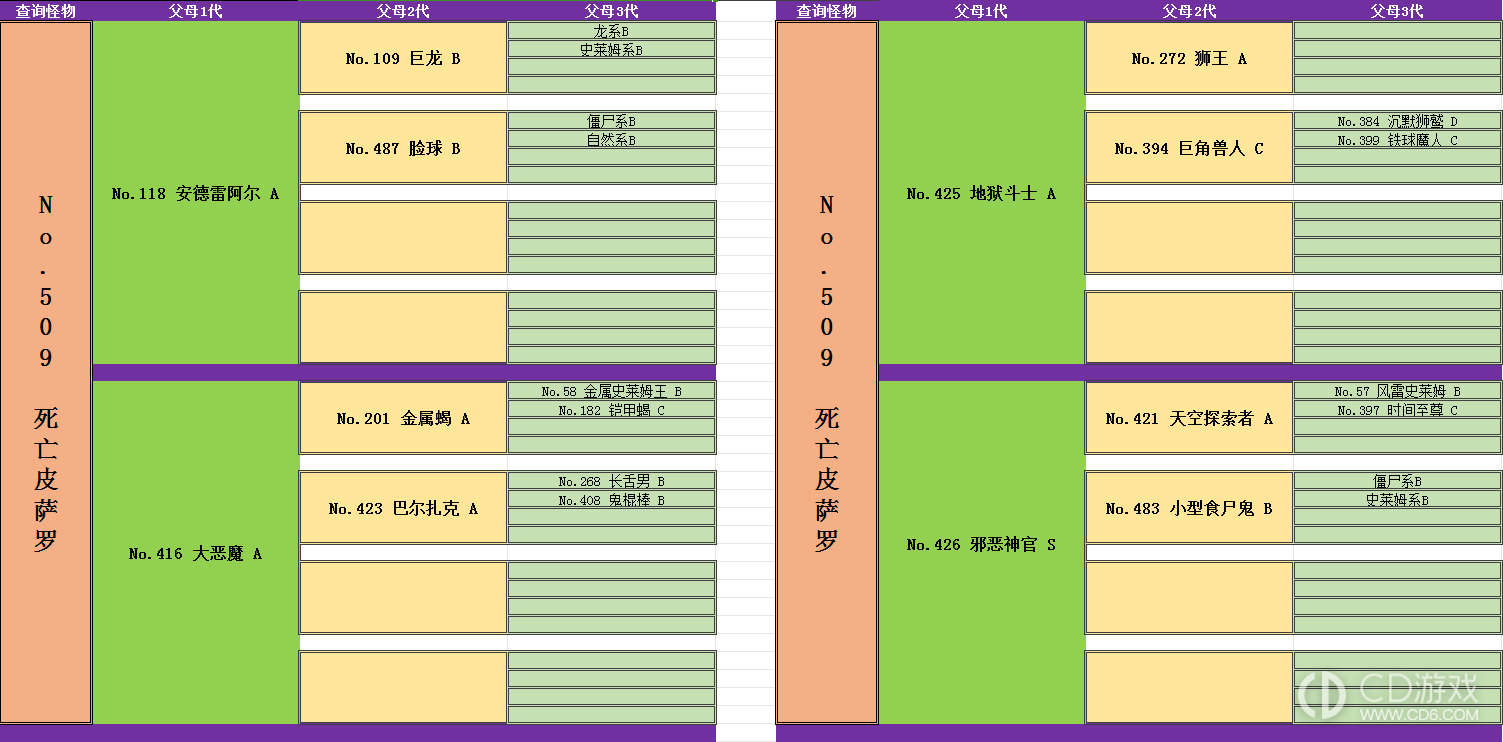Select 僵尸系B beside No.483 小型食尸鬼
Screen dimensions: 1503x742
[1398, 481]
